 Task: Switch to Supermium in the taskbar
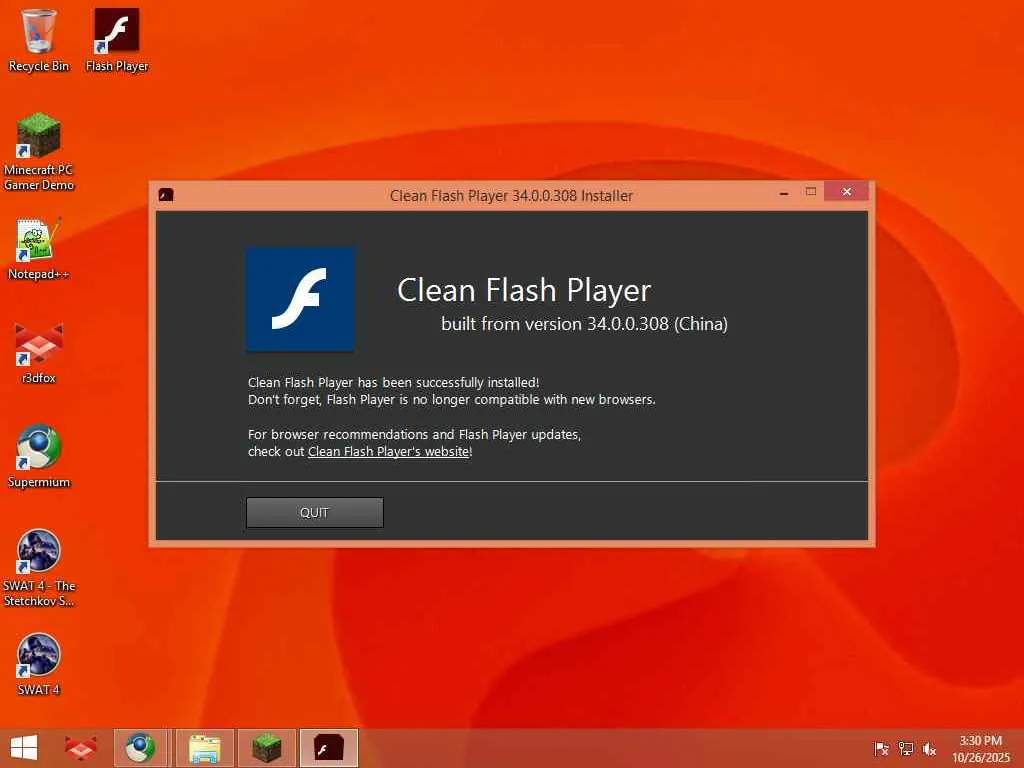pyautogui.click(x=140, y=748)
